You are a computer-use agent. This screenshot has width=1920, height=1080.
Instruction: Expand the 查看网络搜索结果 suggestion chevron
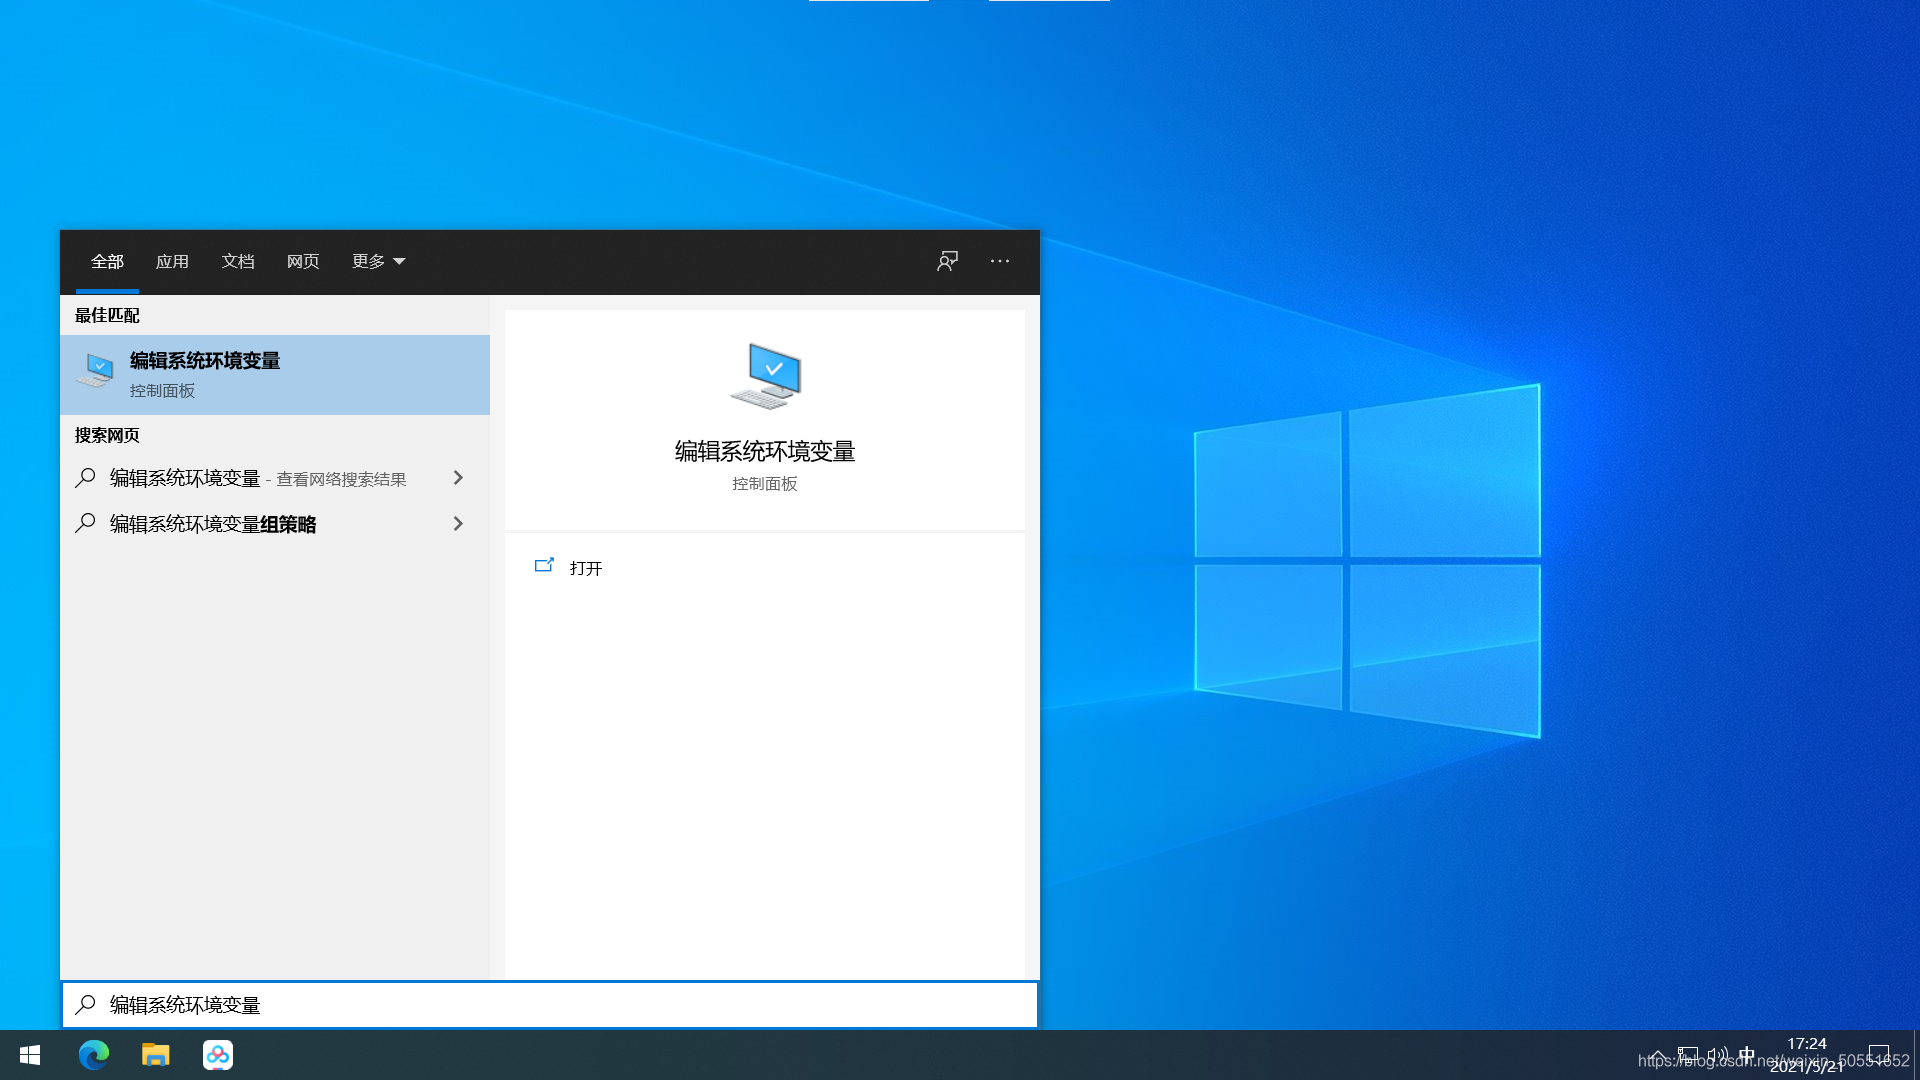point(458,478)
